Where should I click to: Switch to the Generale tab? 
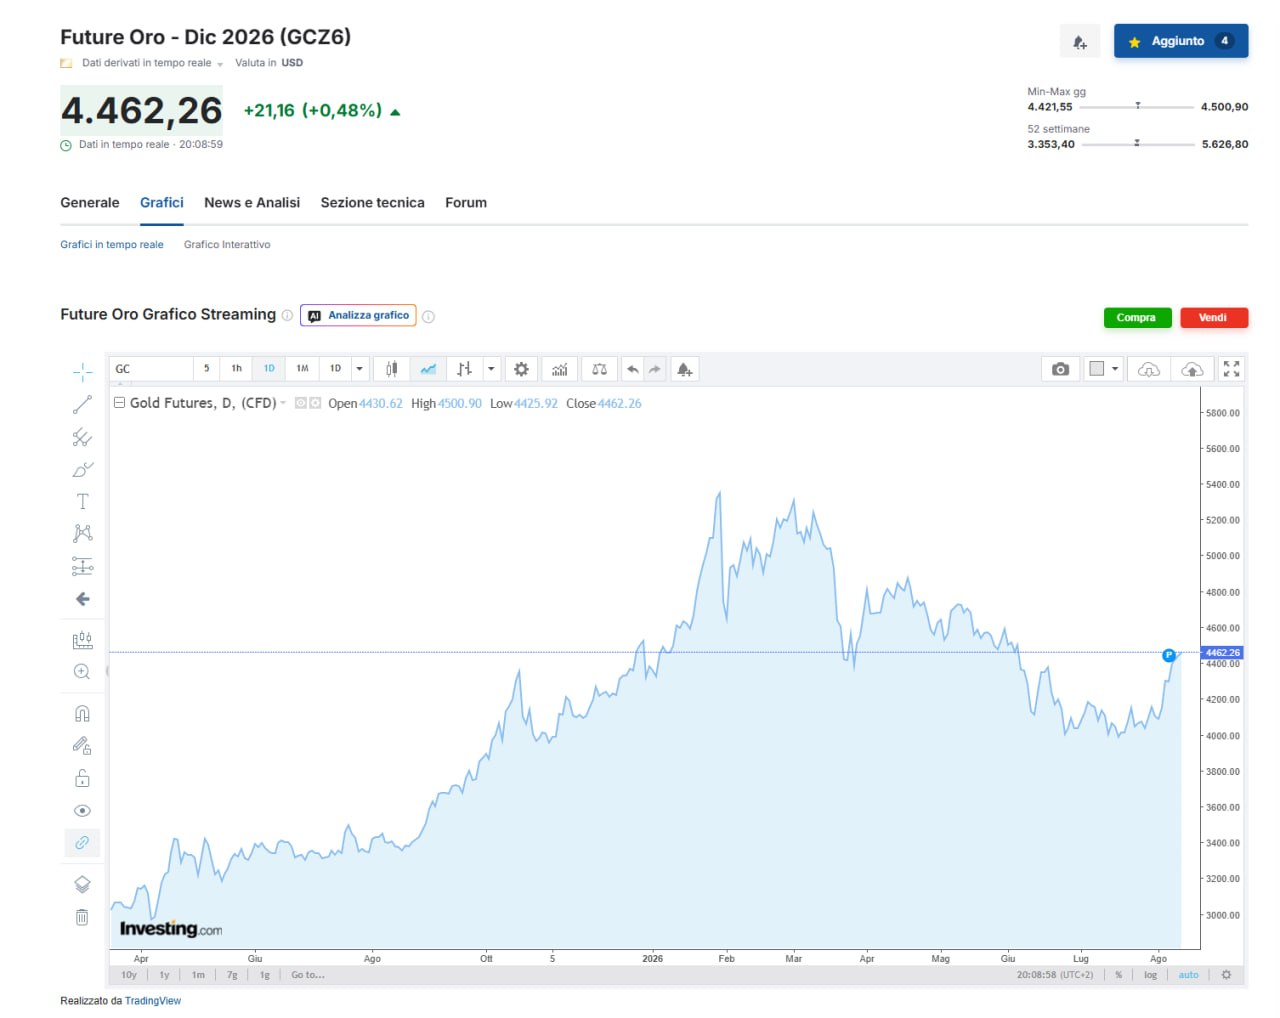point(90,203)
